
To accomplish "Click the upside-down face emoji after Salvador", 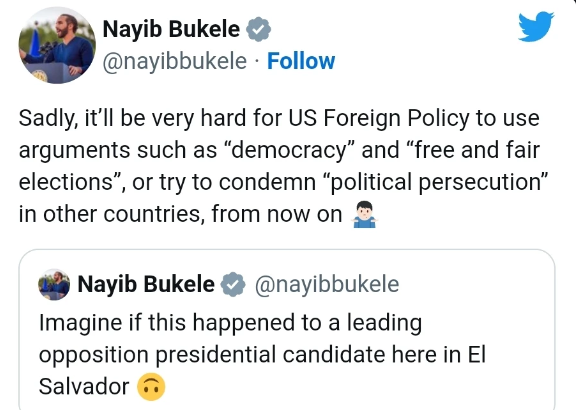I will click(151, 387).
